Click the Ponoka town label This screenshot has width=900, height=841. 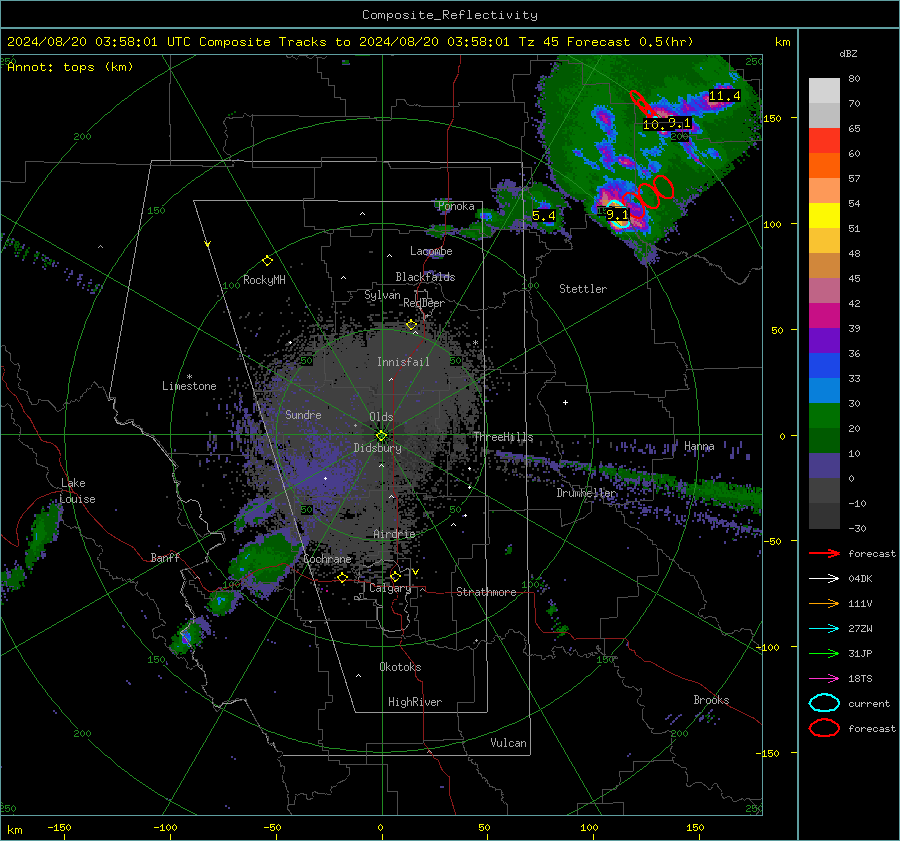pos(456,206)
